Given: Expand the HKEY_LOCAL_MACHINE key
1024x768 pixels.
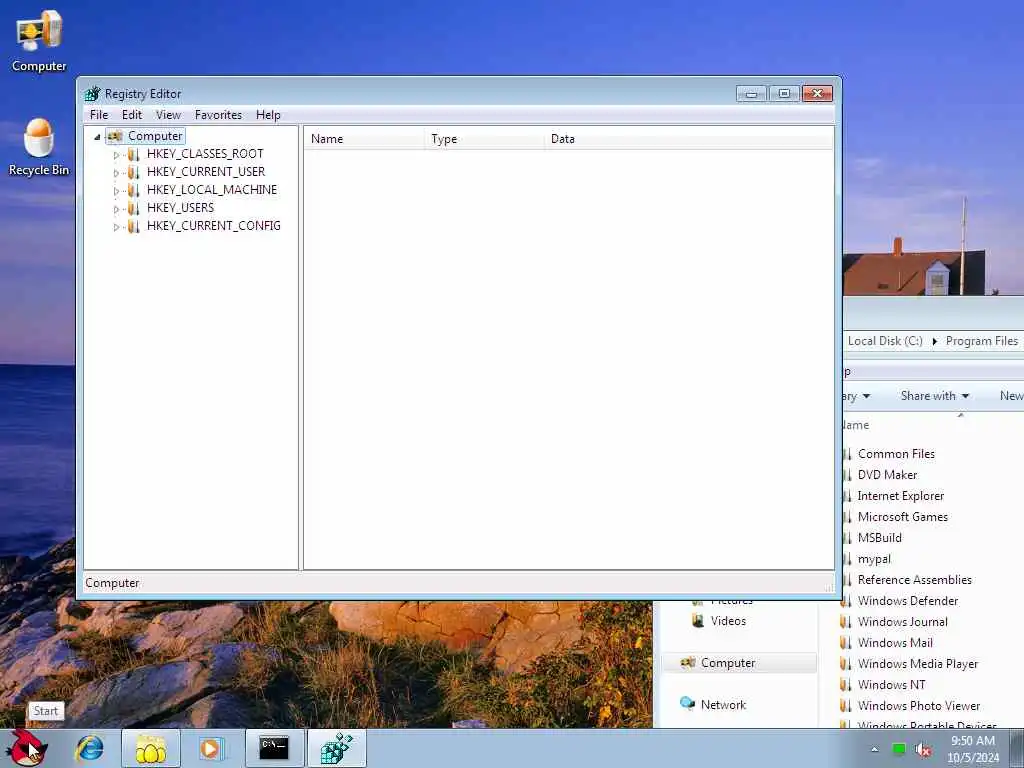Looking at the screenshot, I should 116,191.
